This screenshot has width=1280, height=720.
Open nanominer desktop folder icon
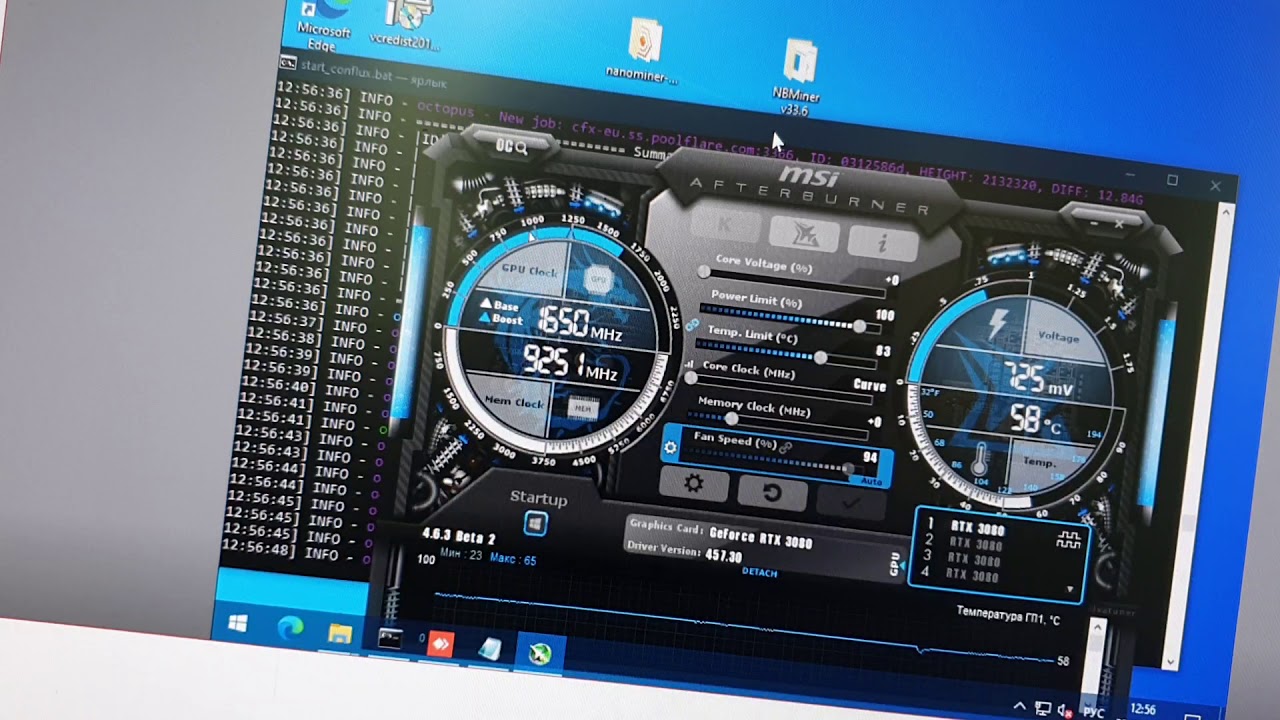(x=644, y=51)
